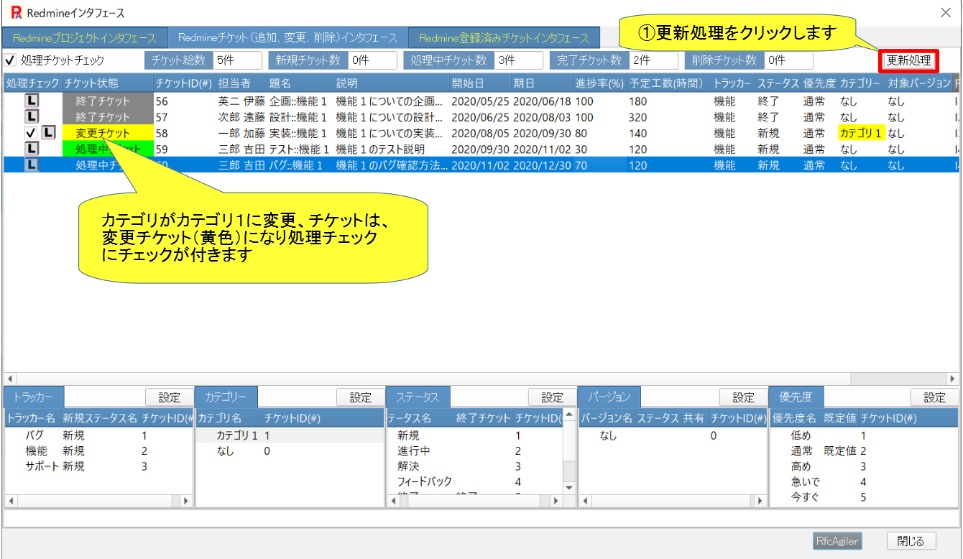This screenshot has height=559, width=963.
Task: Toggle the 処理チケットチェック checkbox
Action: click(10, 60)
